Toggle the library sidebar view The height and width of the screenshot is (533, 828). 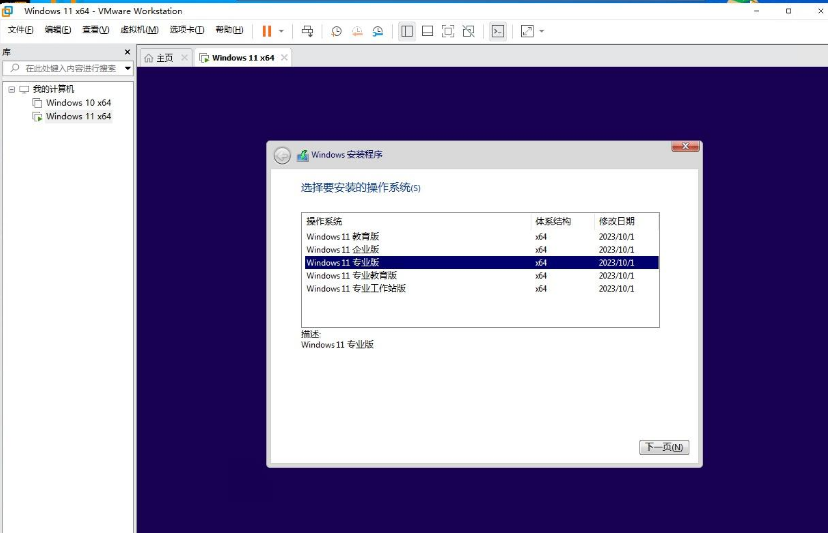point(407,31)
